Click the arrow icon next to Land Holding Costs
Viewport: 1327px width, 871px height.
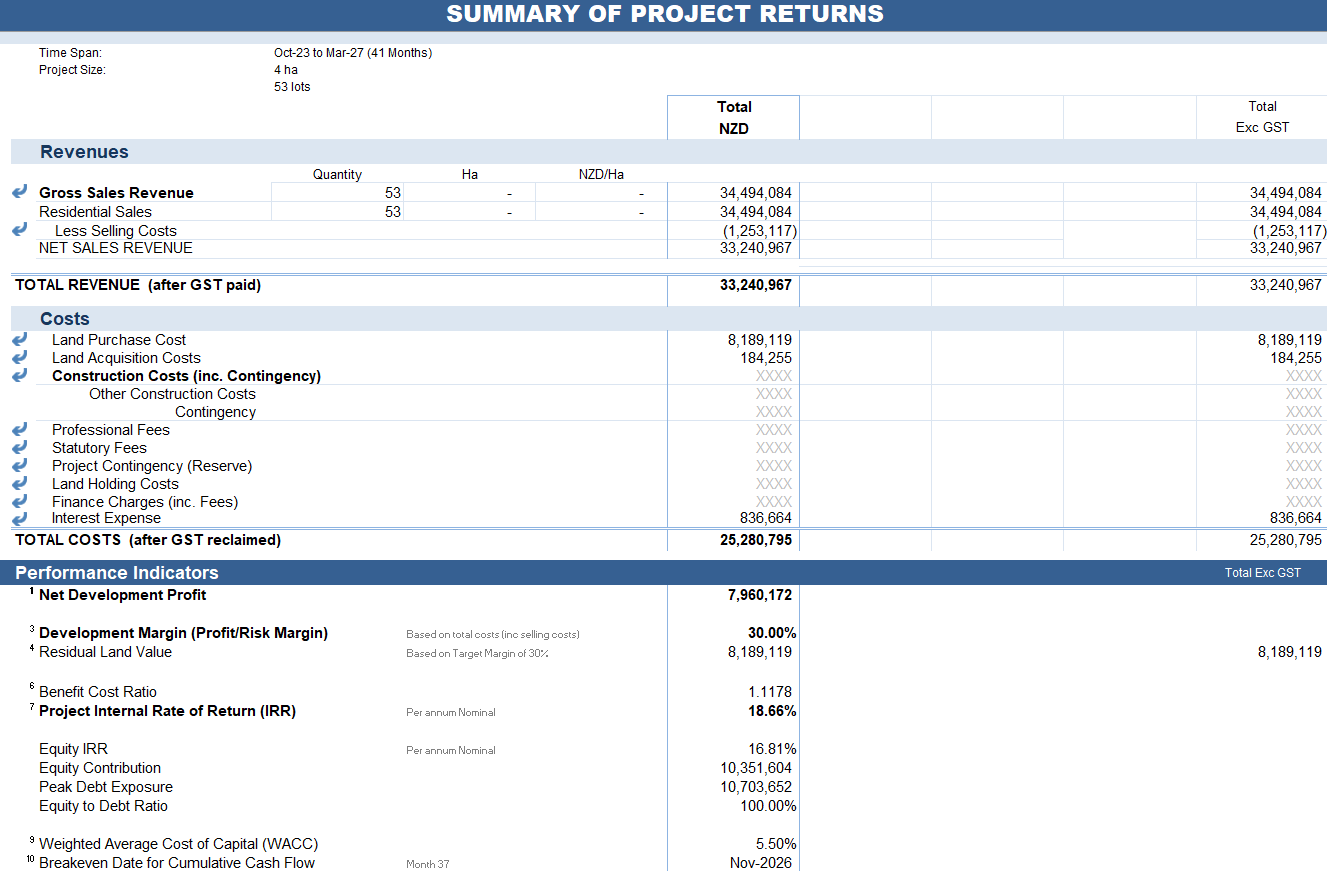point(20,484)
